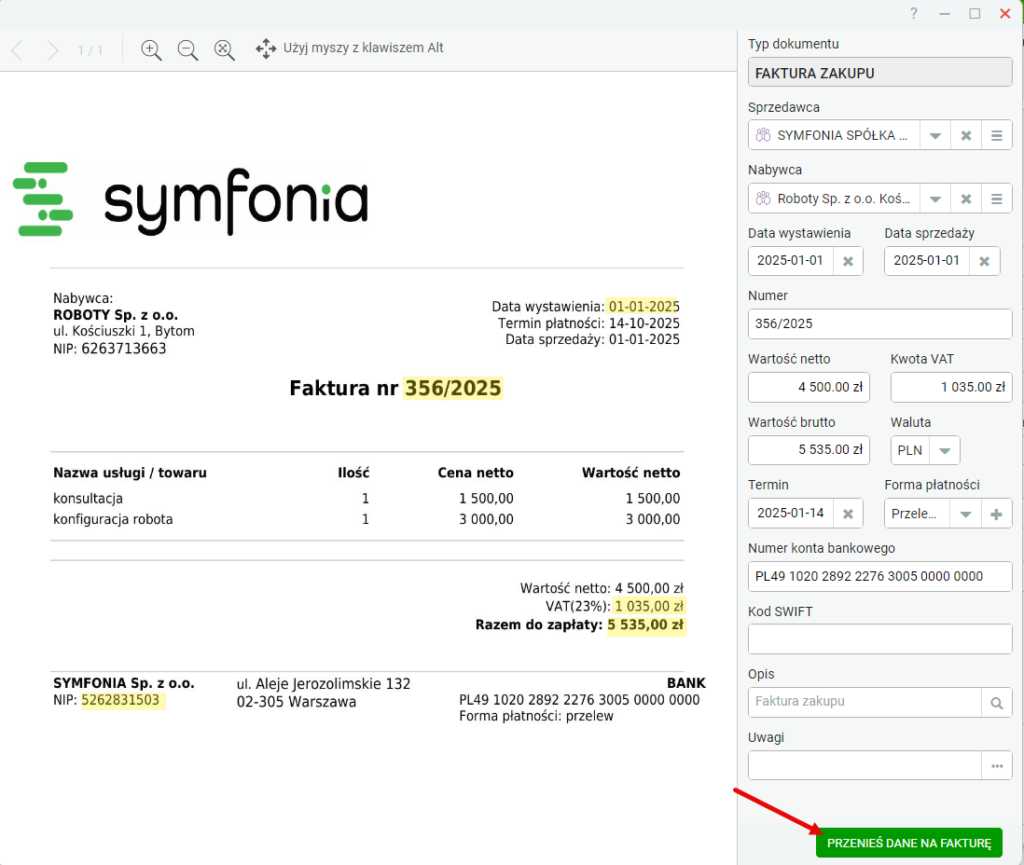Click Forma płatności: przelew text
The image size is (1024, 865).
coord(536,716)
